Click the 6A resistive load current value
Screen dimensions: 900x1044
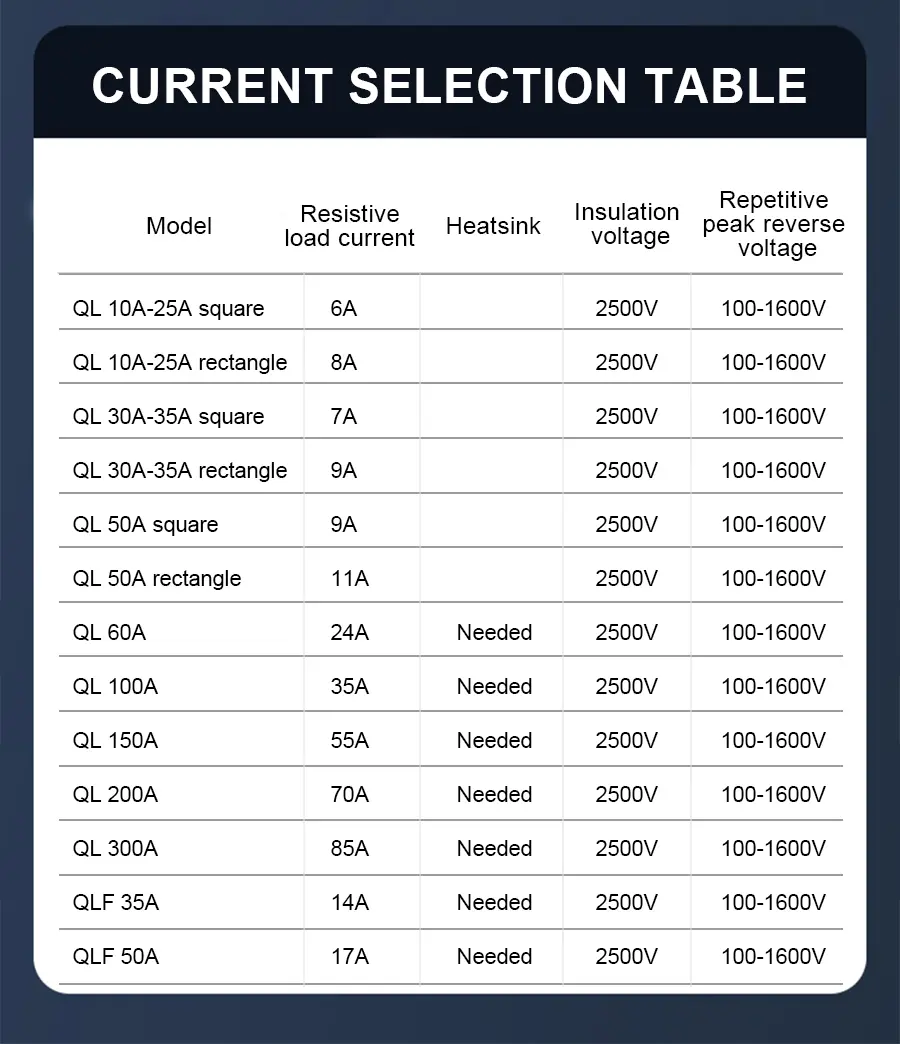pyautogui.click(x=343, y=309)
